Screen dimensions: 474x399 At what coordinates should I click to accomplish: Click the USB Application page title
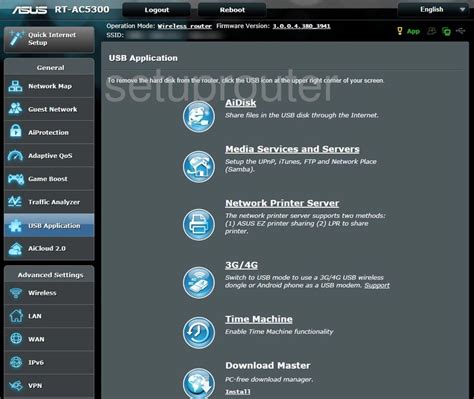(x=143, y=58)
